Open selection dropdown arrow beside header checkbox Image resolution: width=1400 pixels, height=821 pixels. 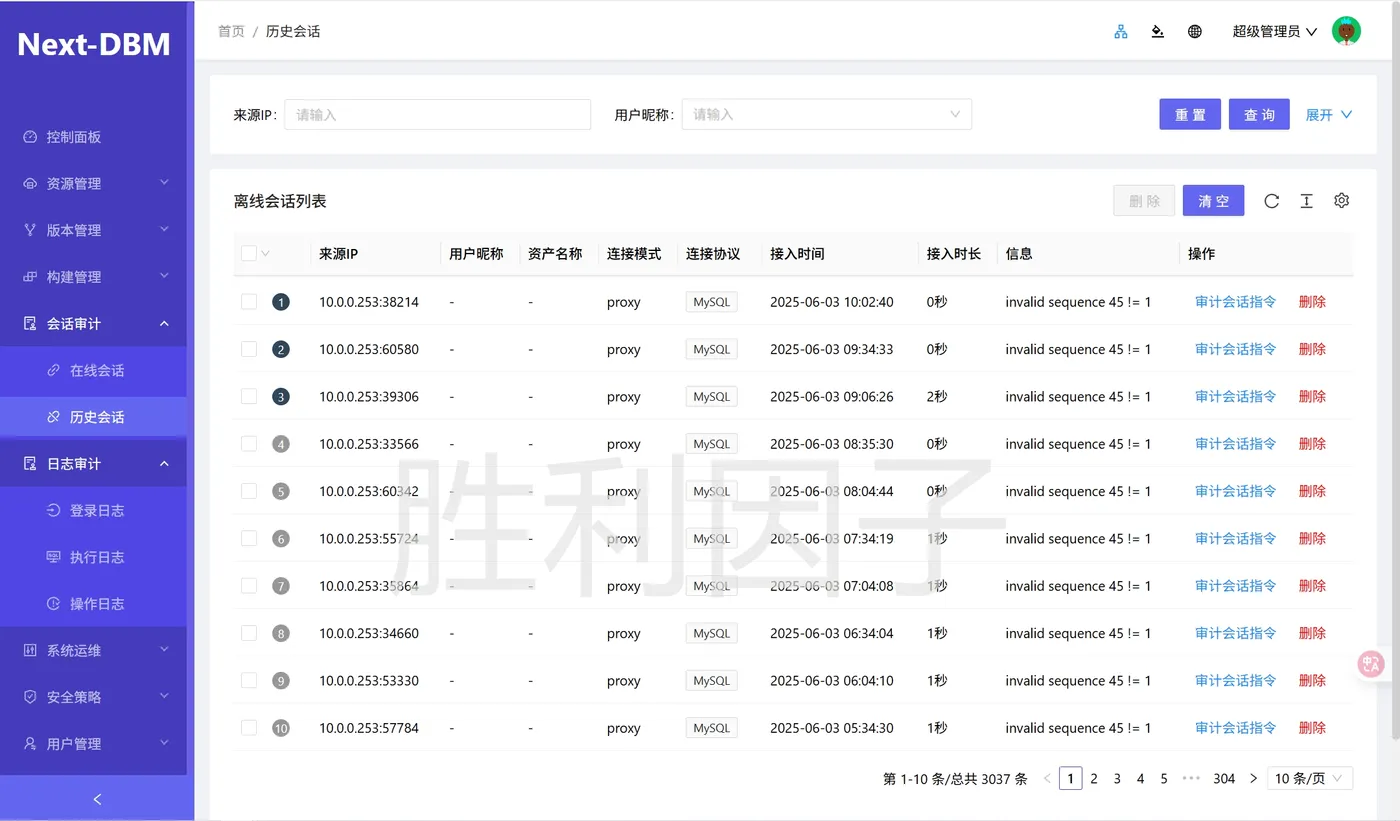(x=265, y=254)
